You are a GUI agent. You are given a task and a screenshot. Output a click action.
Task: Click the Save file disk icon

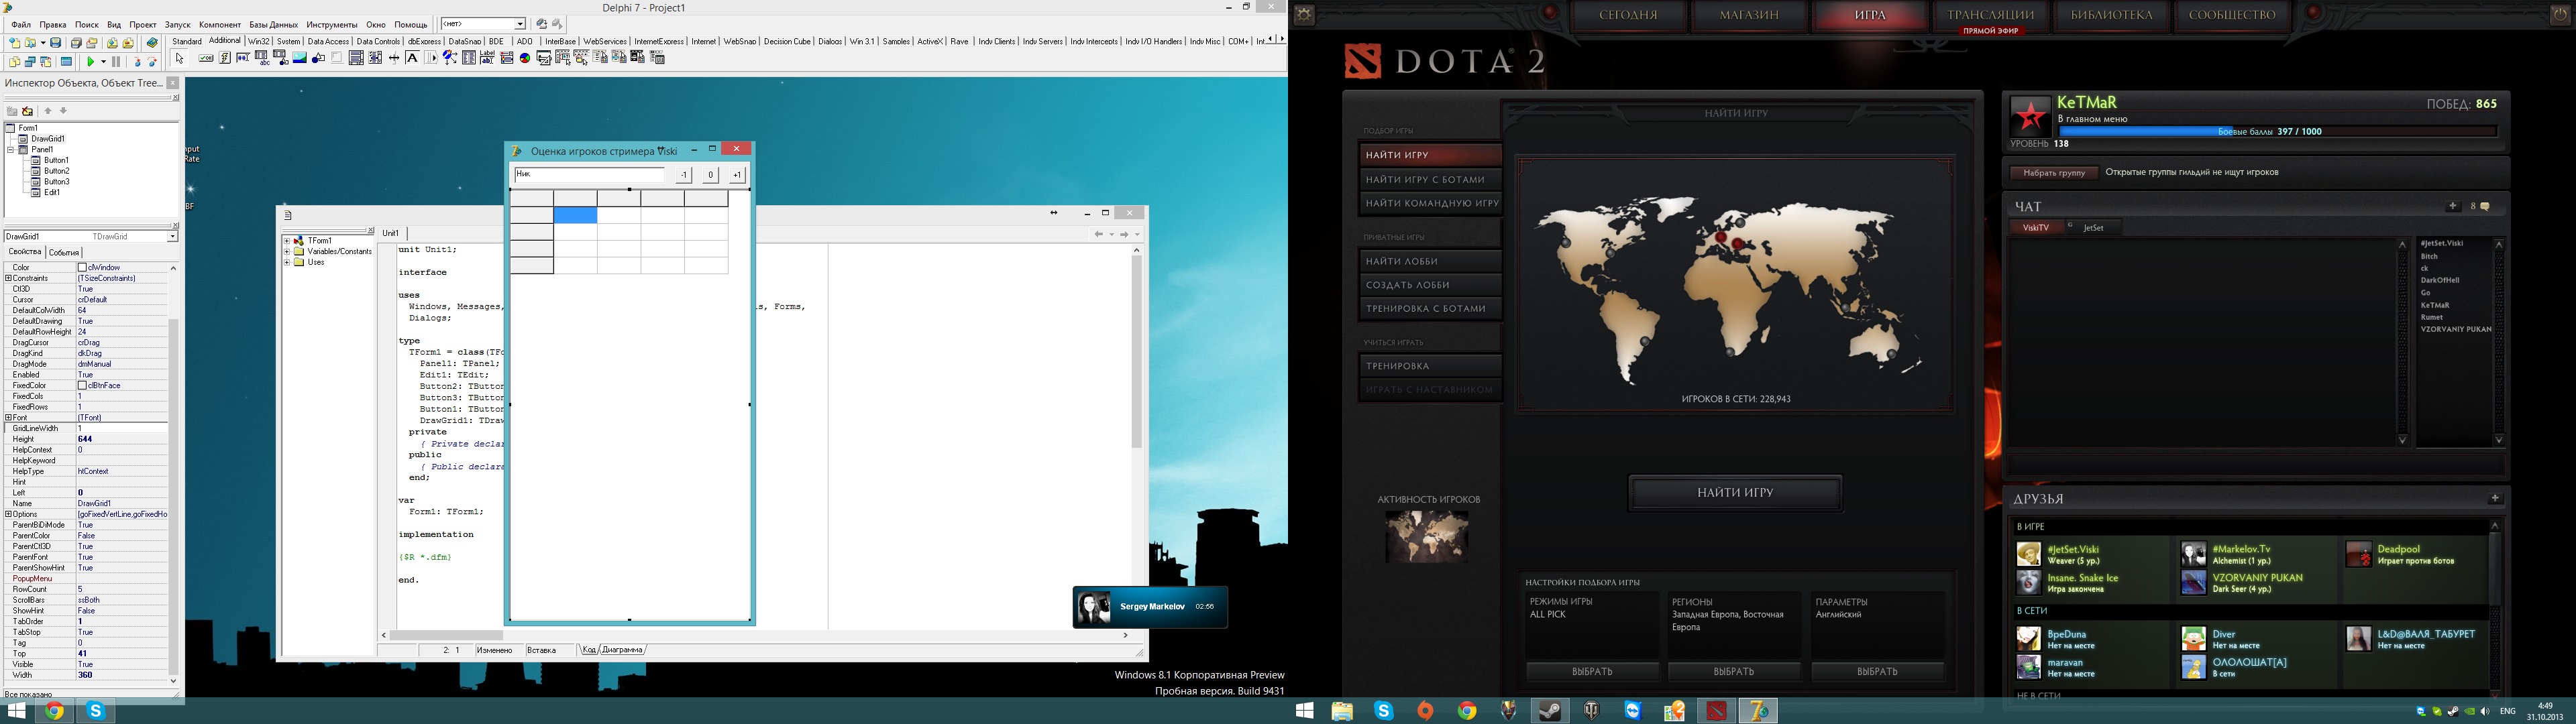[x=56, y=43]
